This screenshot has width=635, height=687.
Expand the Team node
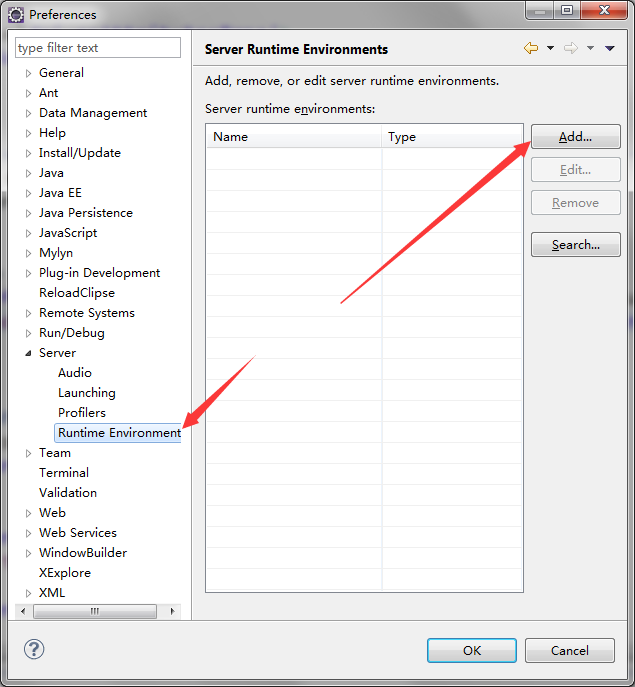[28, 453]
